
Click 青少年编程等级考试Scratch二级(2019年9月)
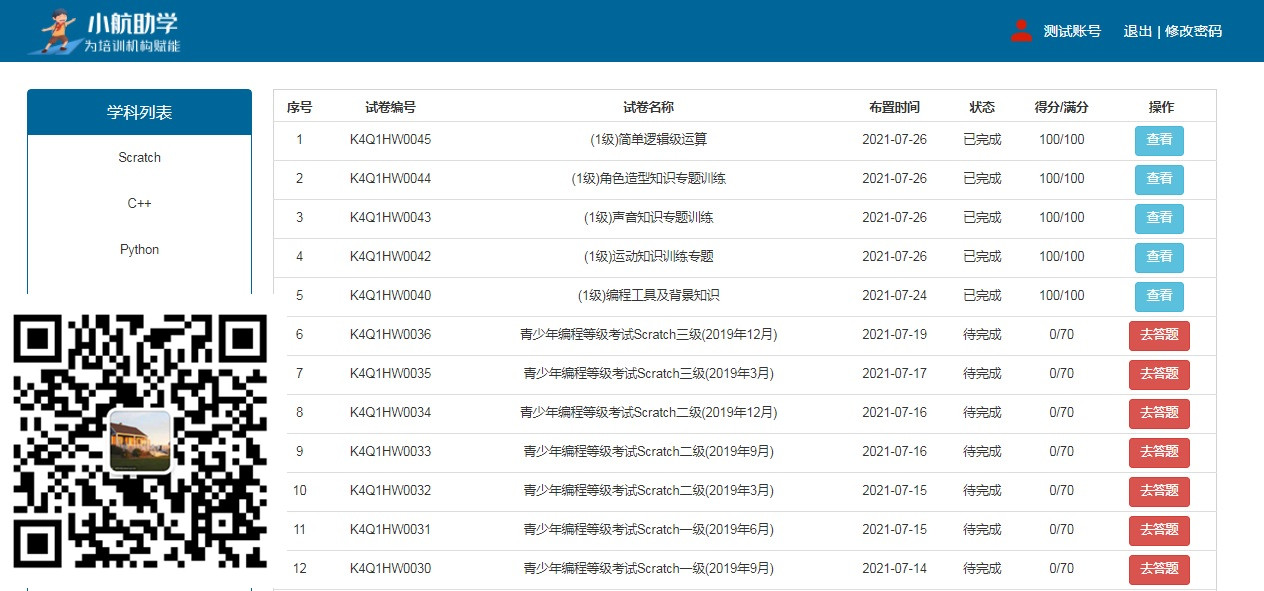click(x=648, y=452)
